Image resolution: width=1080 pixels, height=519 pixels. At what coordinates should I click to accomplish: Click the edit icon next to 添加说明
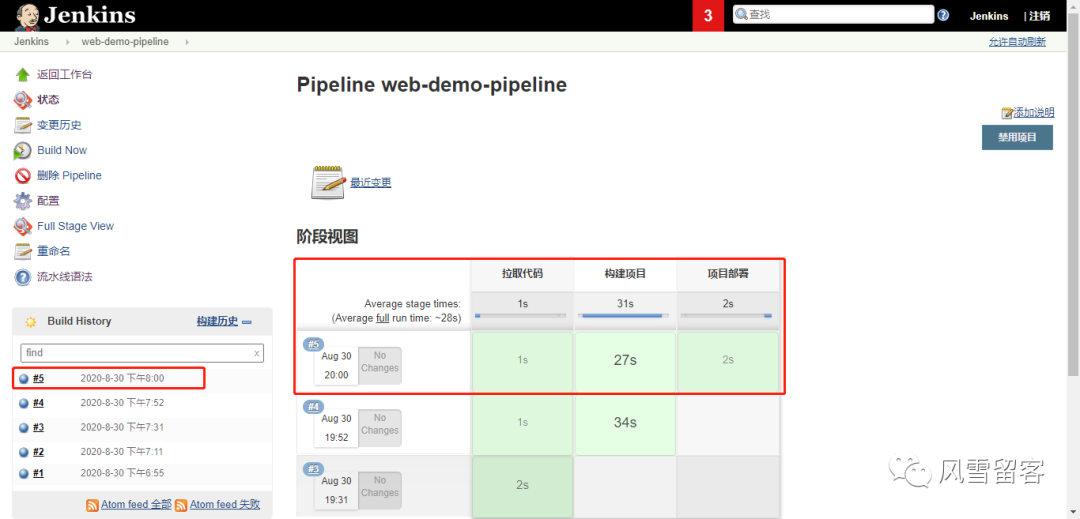(1007, 113)
